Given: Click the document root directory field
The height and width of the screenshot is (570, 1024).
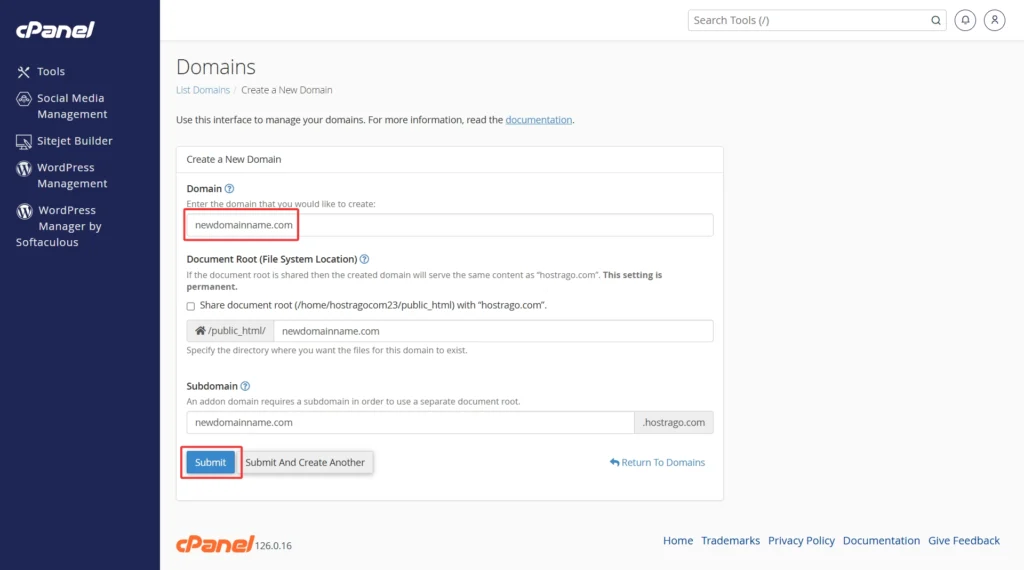Looking at the screenshot, I should click(493, 331).
